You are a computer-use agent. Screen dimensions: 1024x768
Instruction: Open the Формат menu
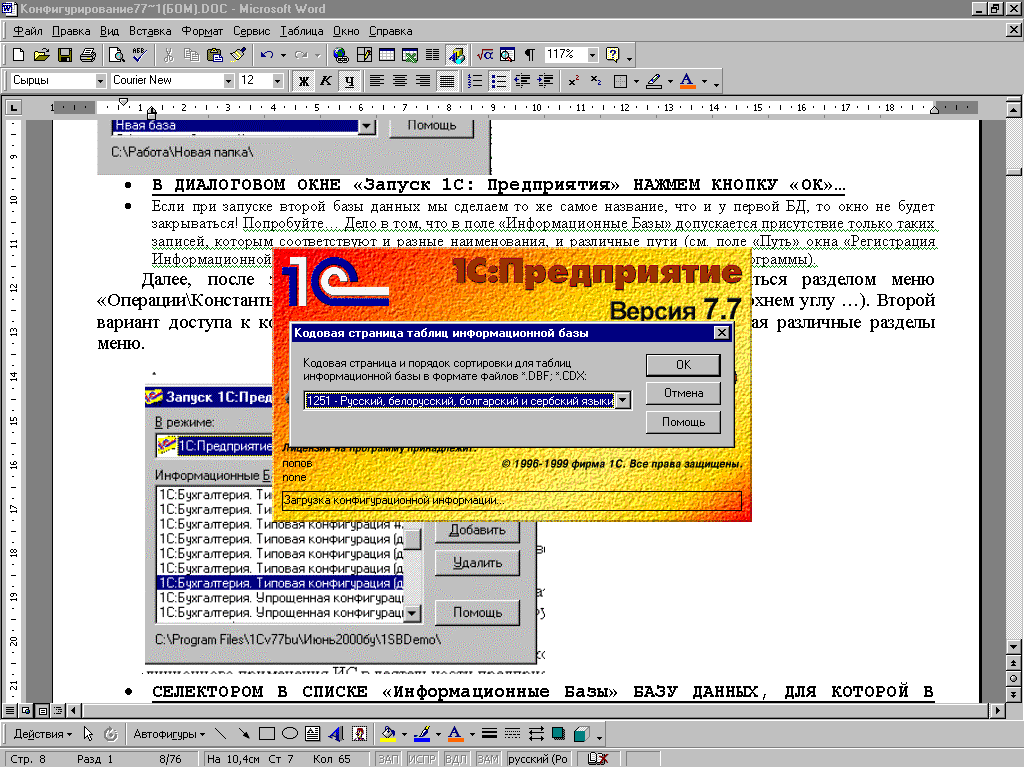tap(202, 31)
